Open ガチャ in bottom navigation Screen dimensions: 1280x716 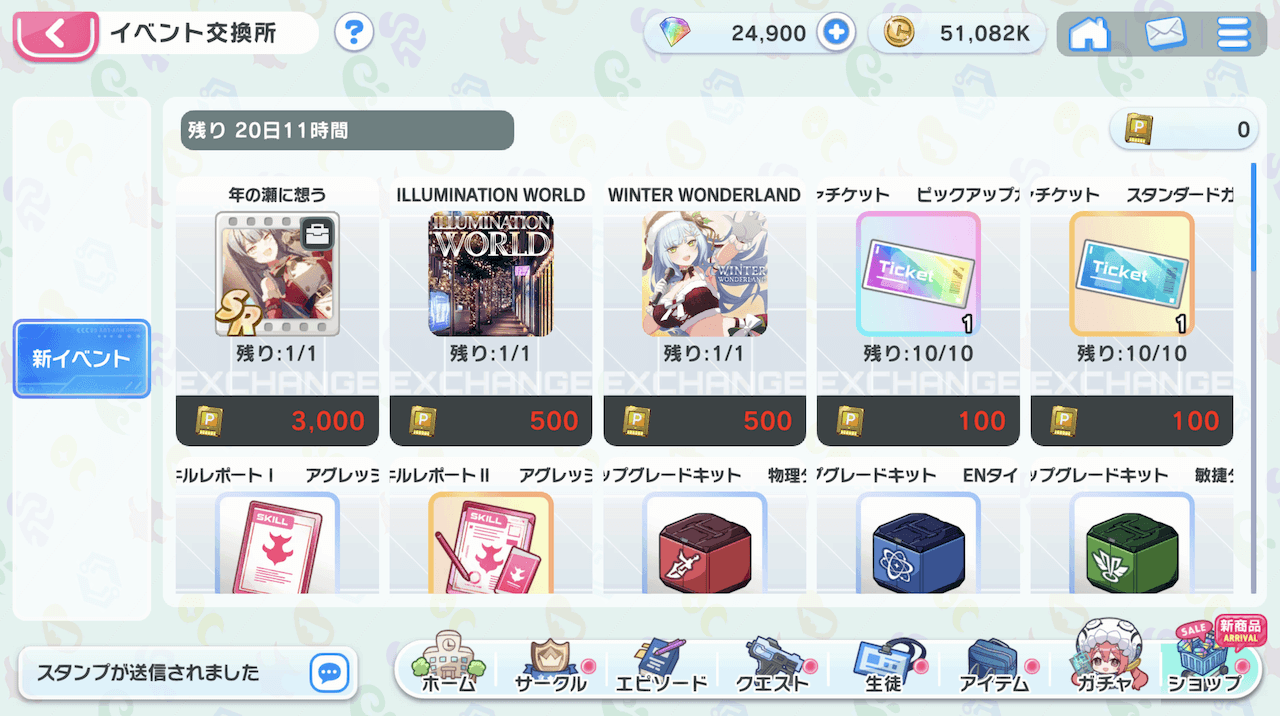pos(1104,663)
